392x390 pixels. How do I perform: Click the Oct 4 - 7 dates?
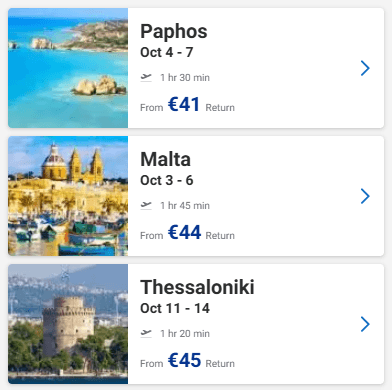[167, 52]
